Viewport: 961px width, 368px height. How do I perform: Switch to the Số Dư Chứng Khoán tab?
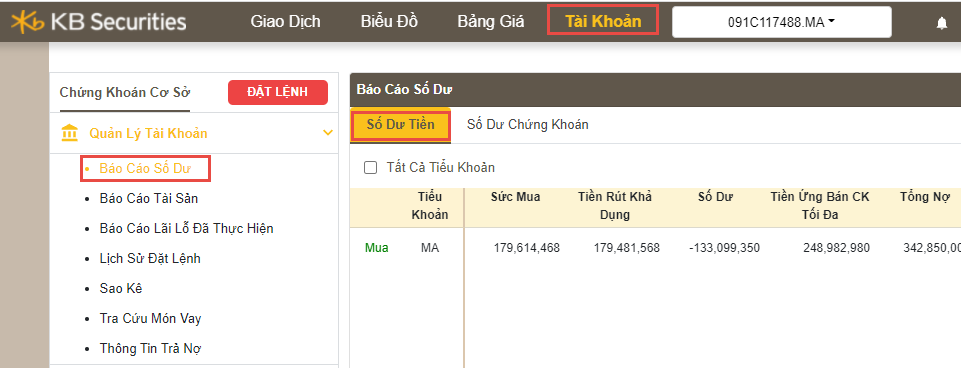pyautogui.click(x=528, y=125)
